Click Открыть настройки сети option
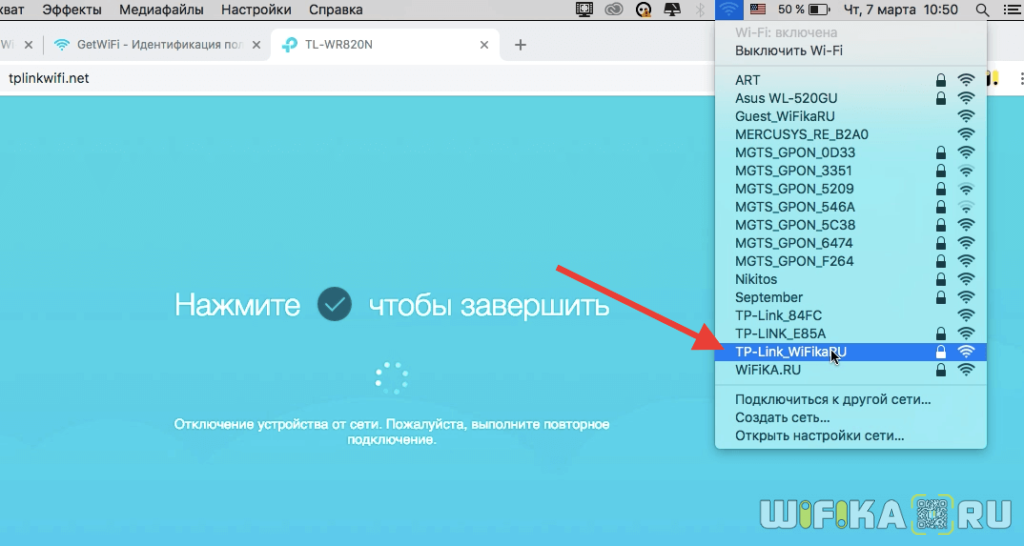 point(819,436)
